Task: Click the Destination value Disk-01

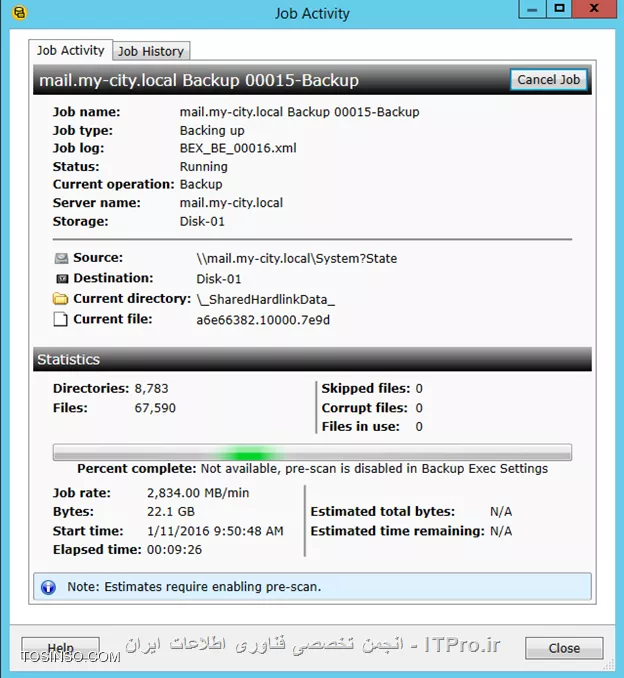Action: pyautogui.click(x=218, y=279)
